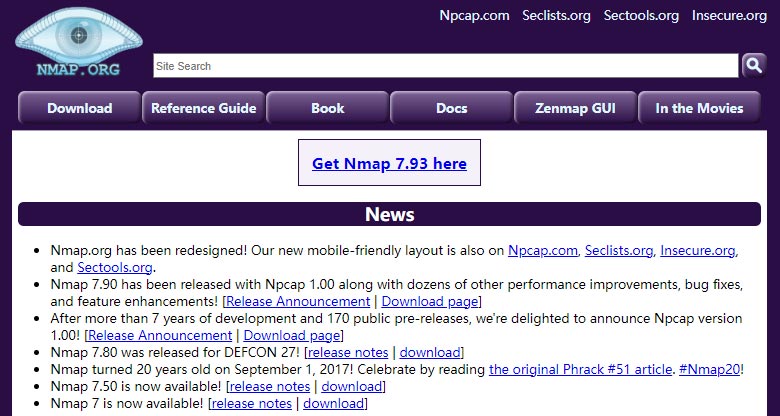Open the Download menu button
The image size is (780, 416).
80,108
